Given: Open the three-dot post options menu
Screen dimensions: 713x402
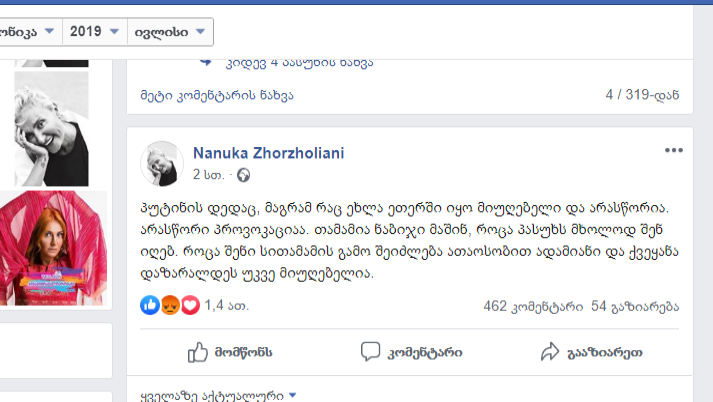Looking at the screenshot, I should (x=673, y=150).
